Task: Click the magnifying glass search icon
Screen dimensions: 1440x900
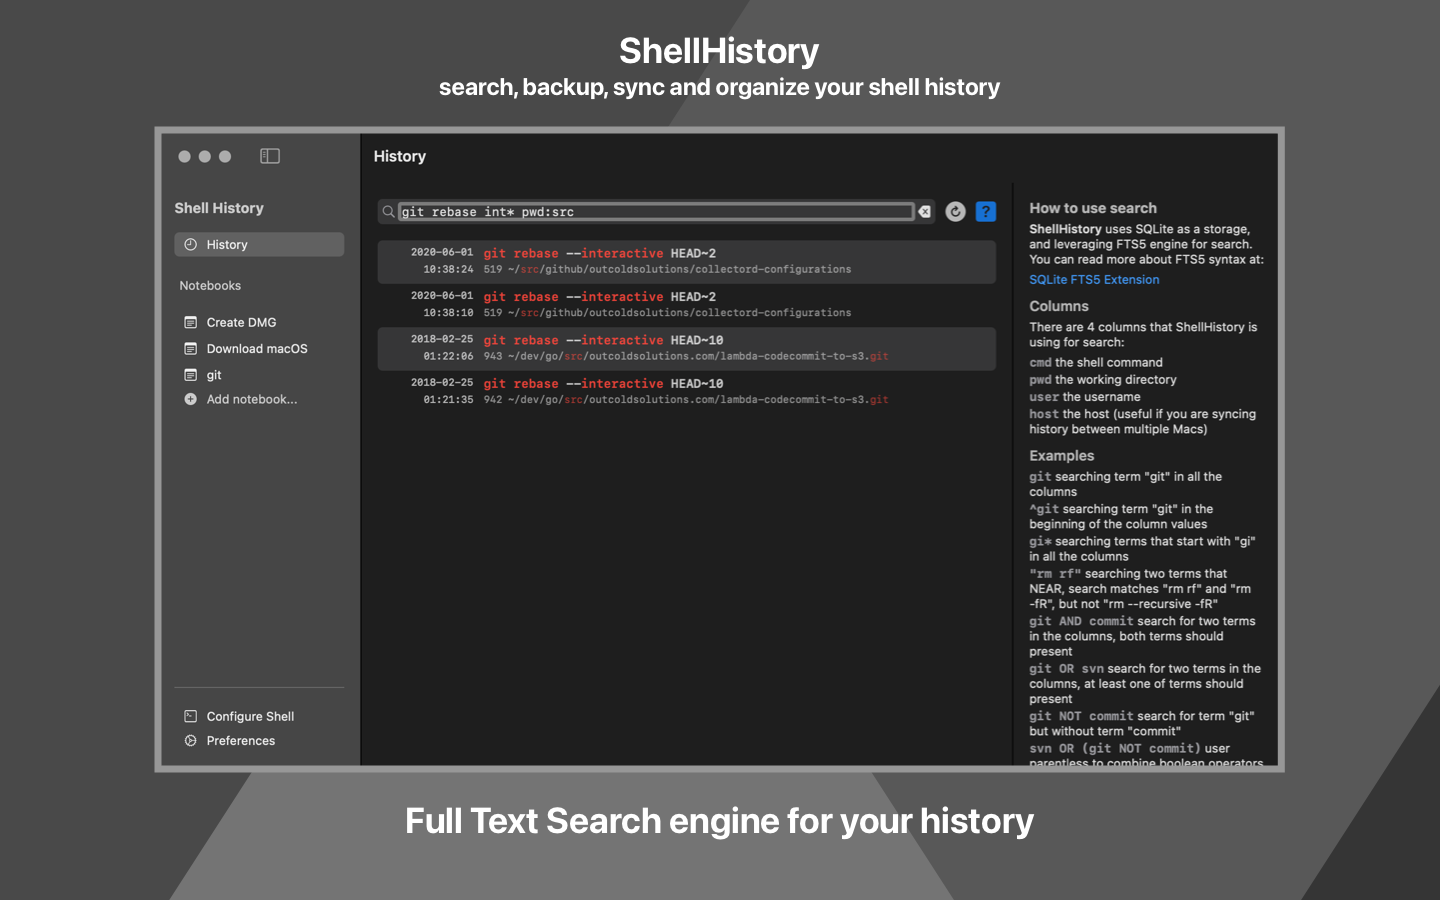Action: pos(388,212)
